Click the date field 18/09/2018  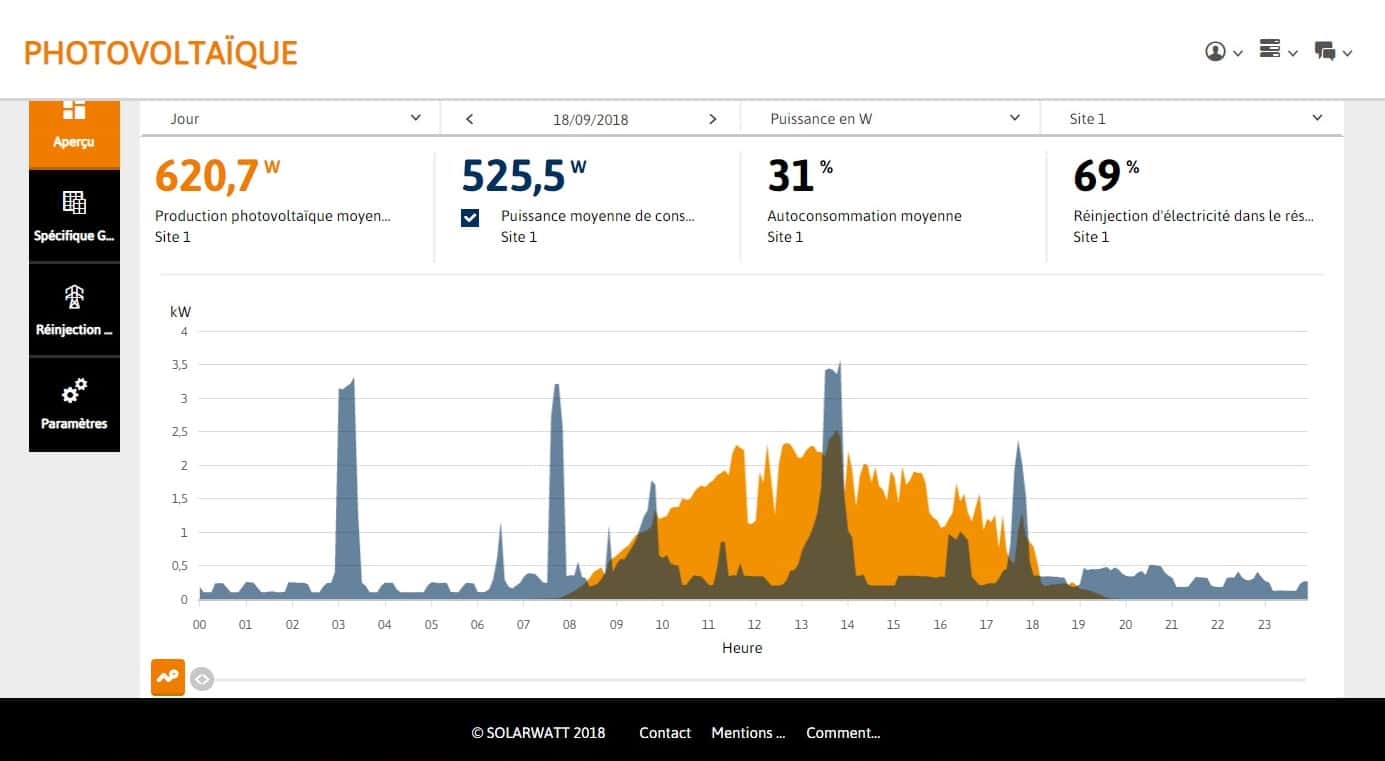590,119
